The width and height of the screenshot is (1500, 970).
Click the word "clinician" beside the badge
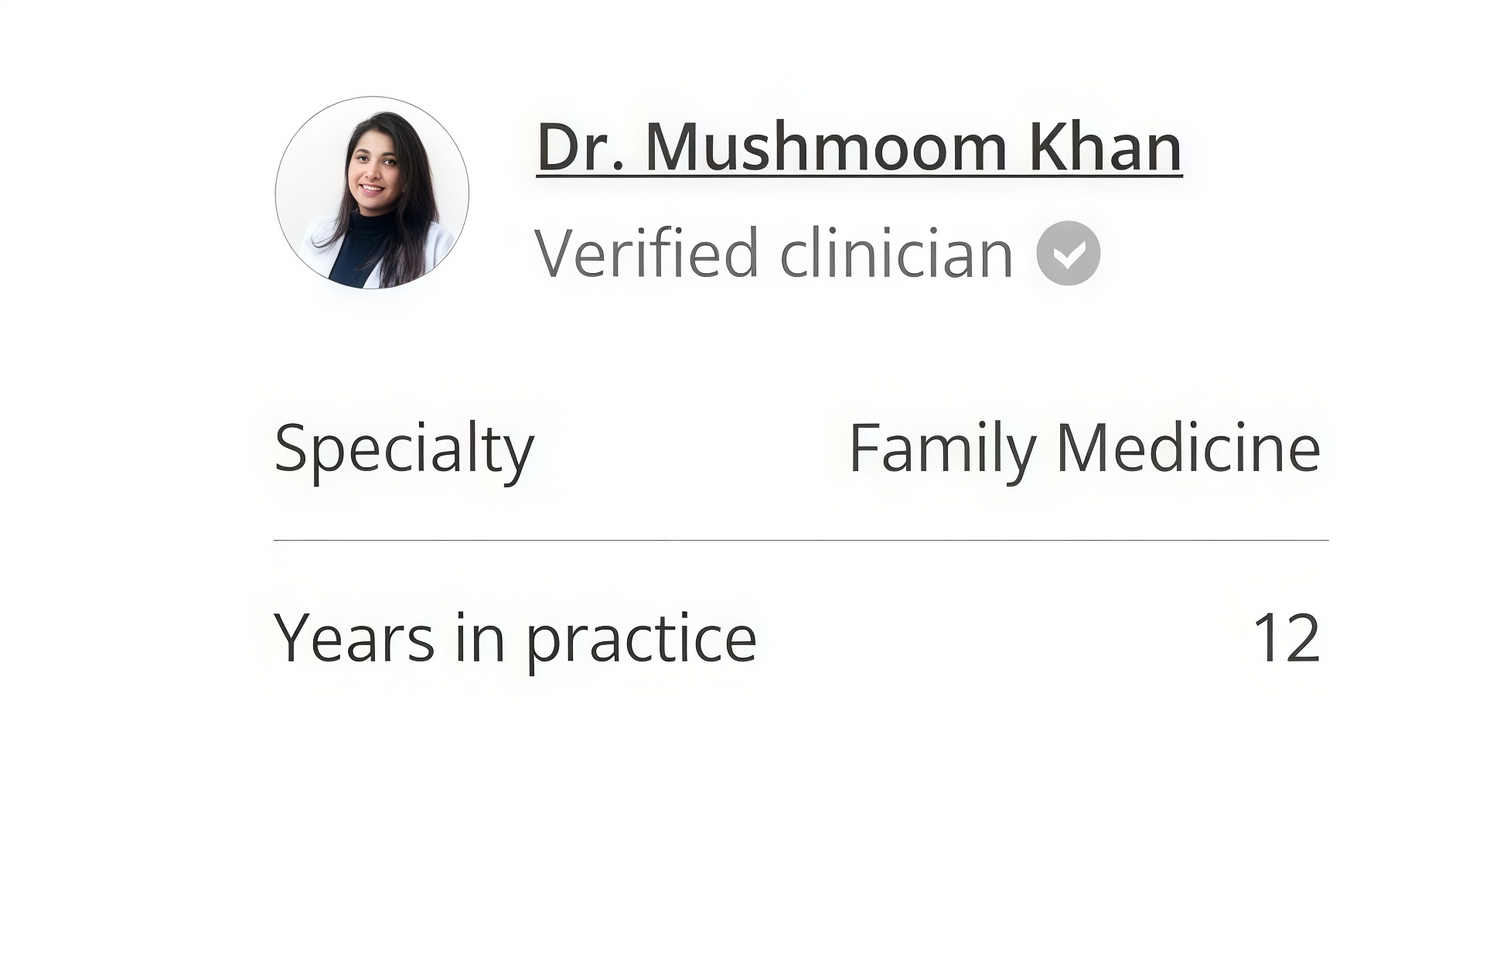(896, 254)
